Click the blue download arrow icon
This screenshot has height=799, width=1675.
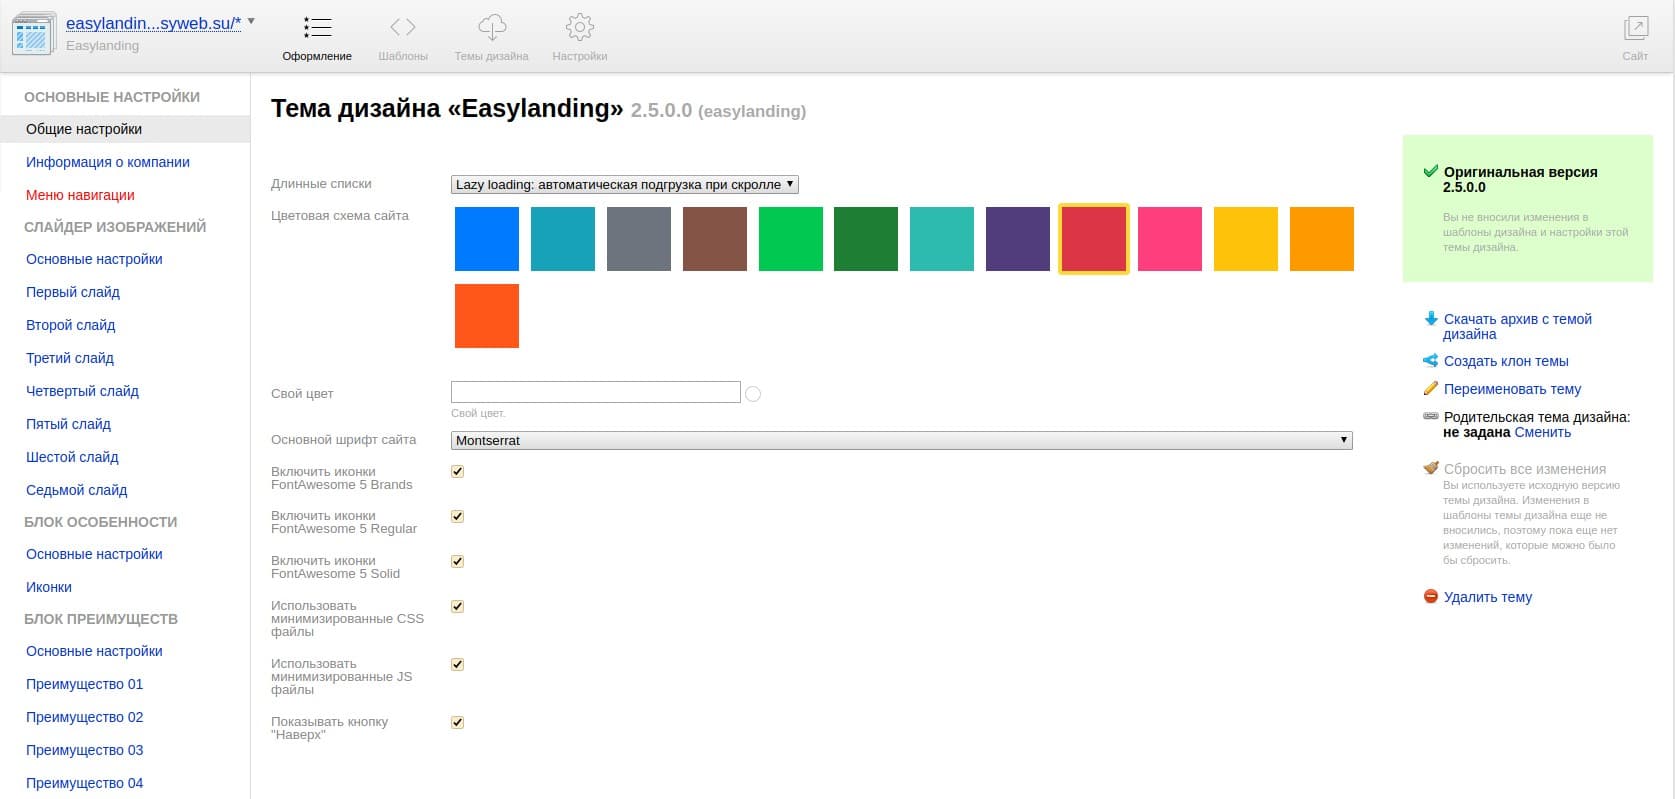click(x=1431, y=319)
